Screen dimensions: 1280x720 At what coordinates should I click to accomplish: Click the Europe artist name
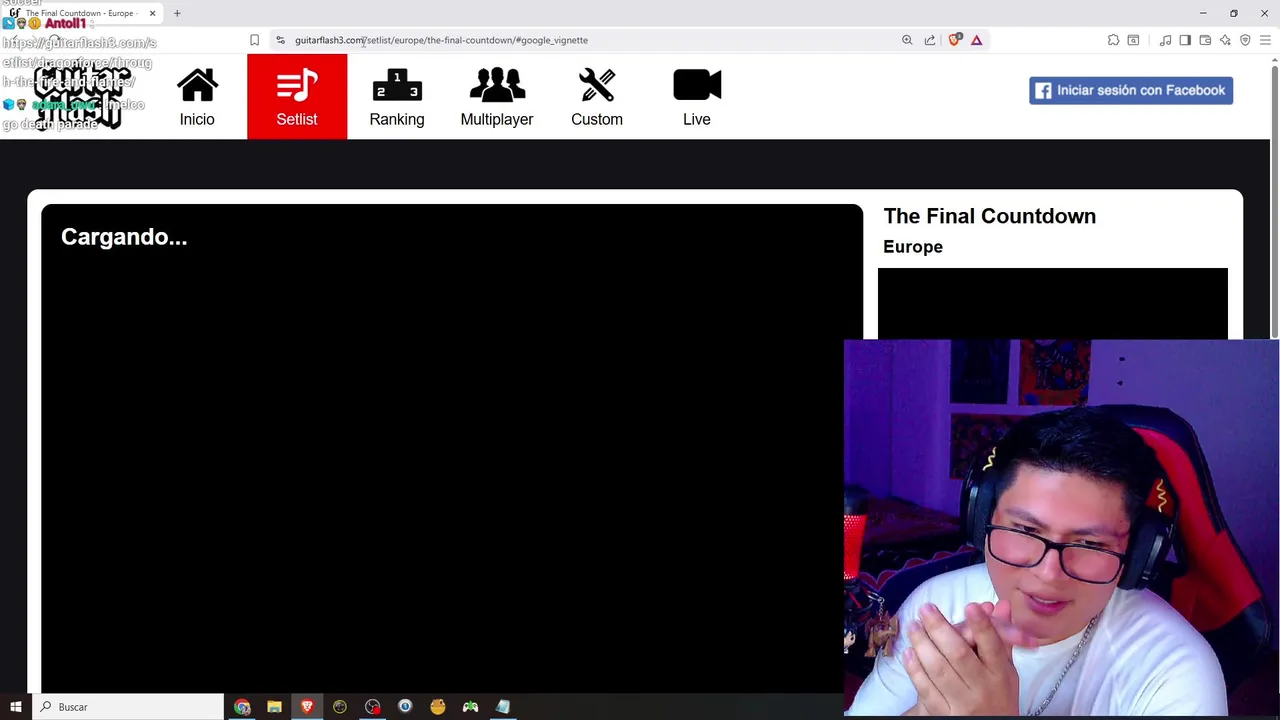coord(913,247)
